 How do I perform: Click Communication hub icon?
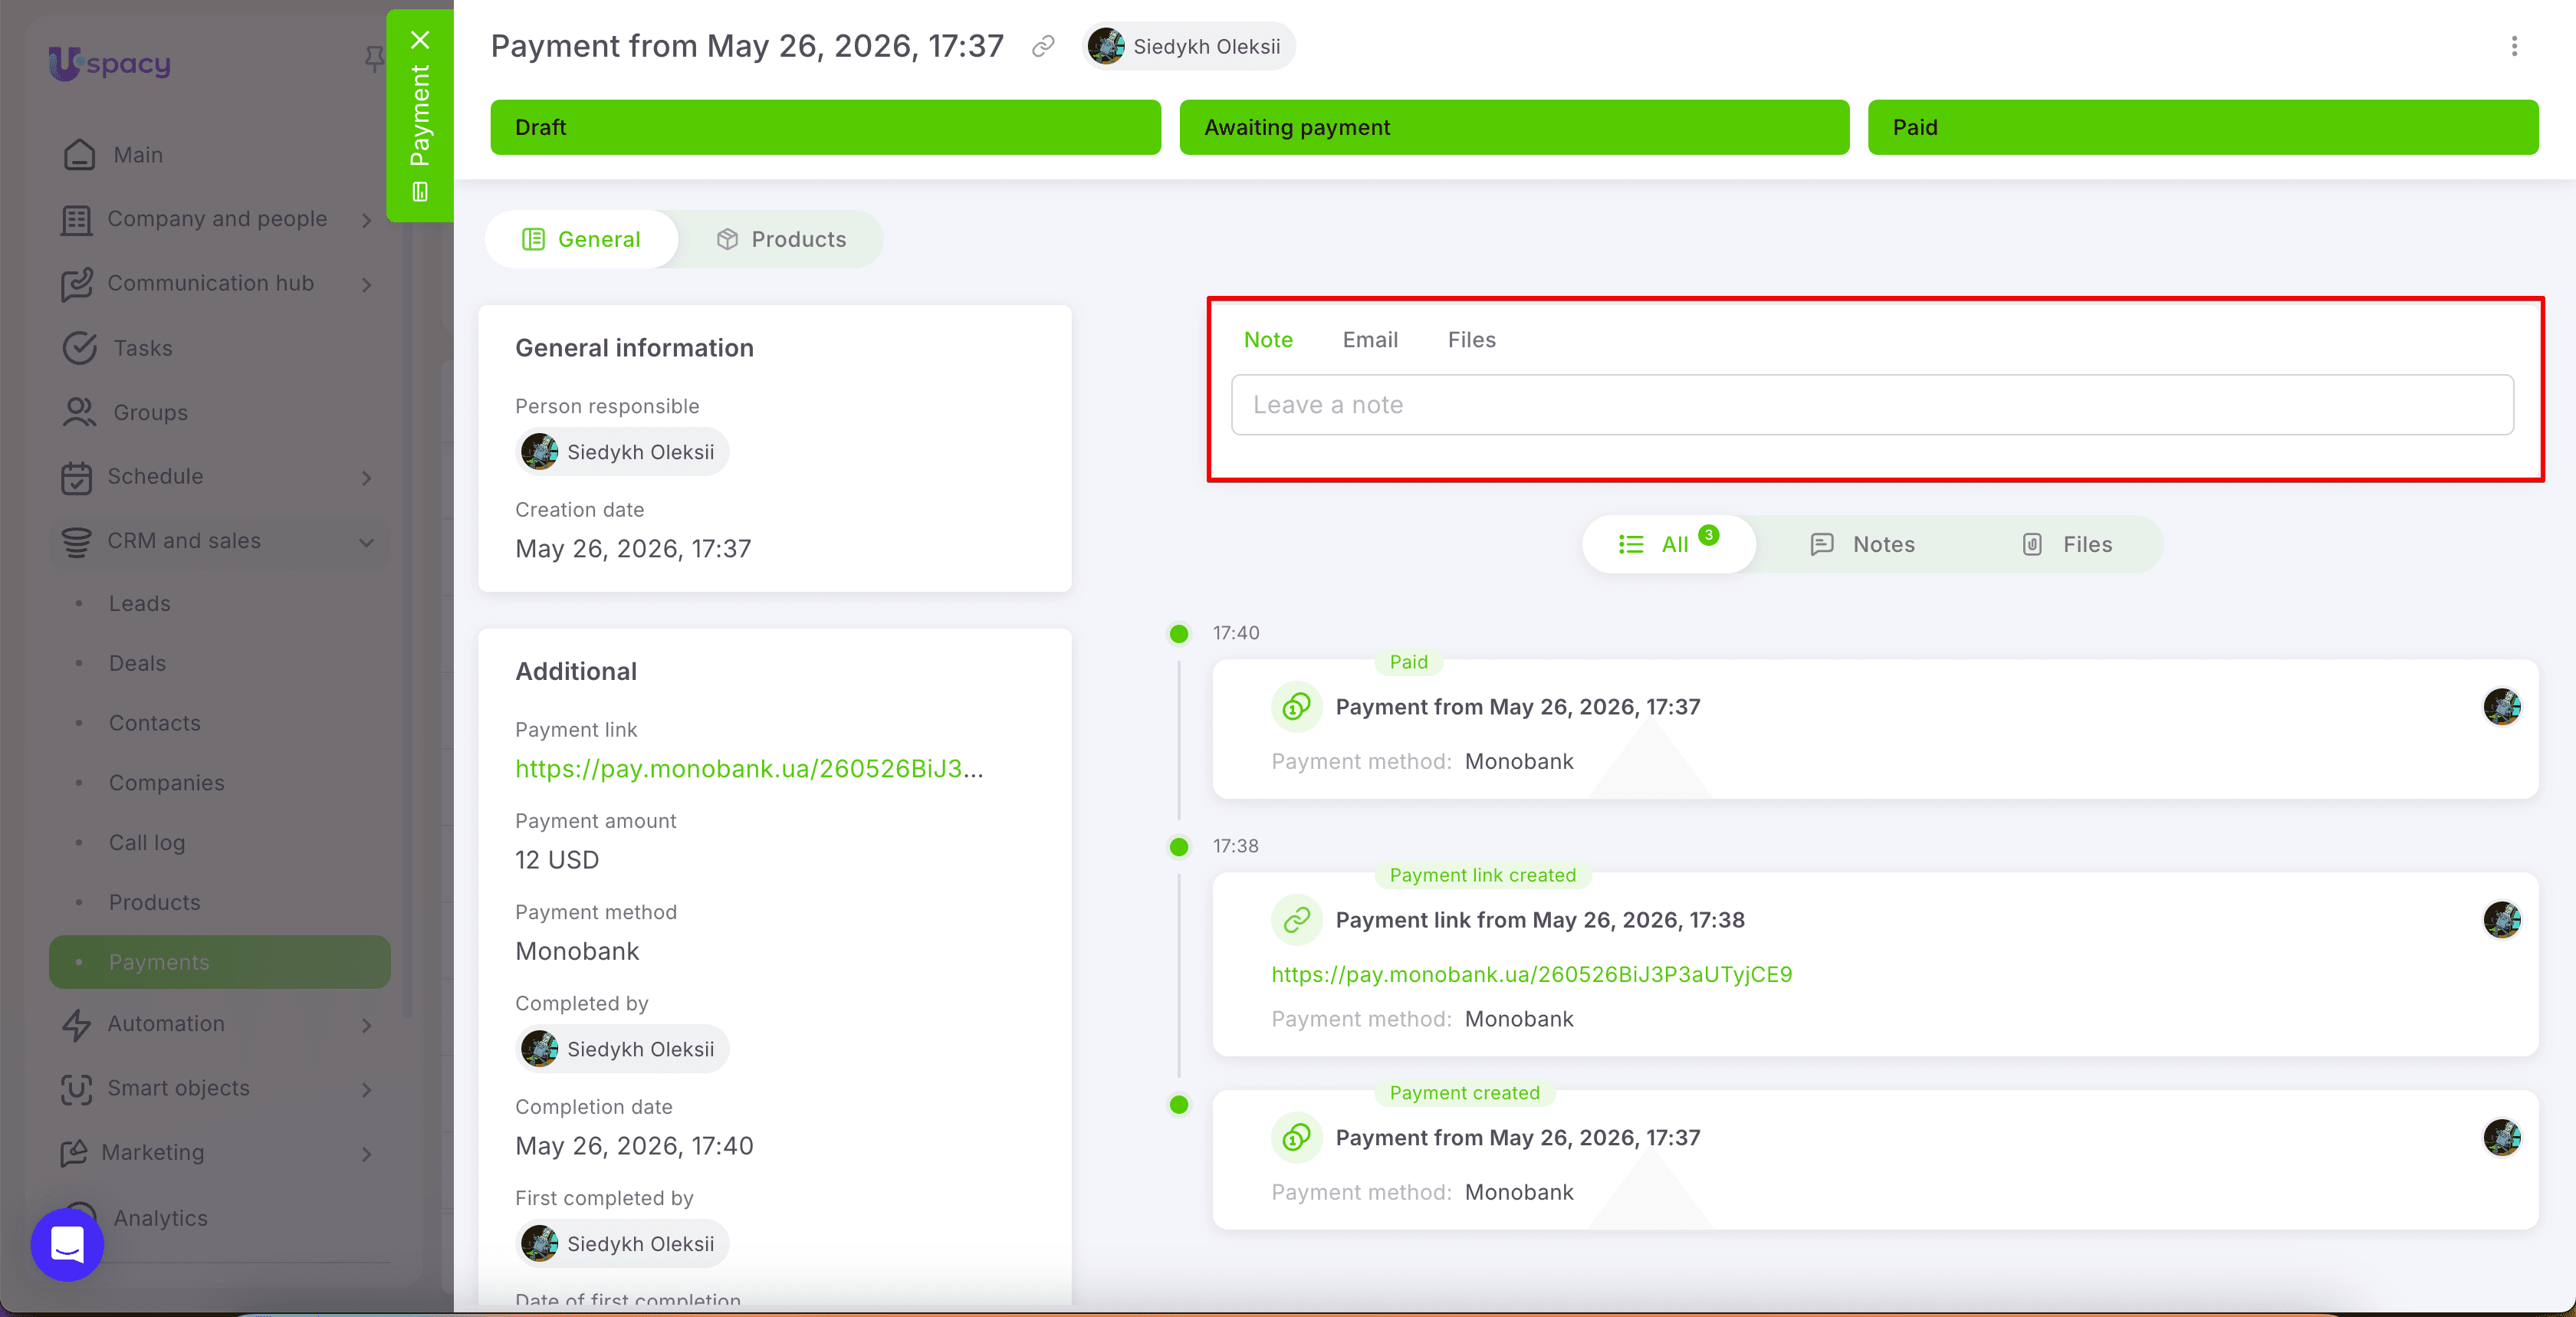(76, 284)
